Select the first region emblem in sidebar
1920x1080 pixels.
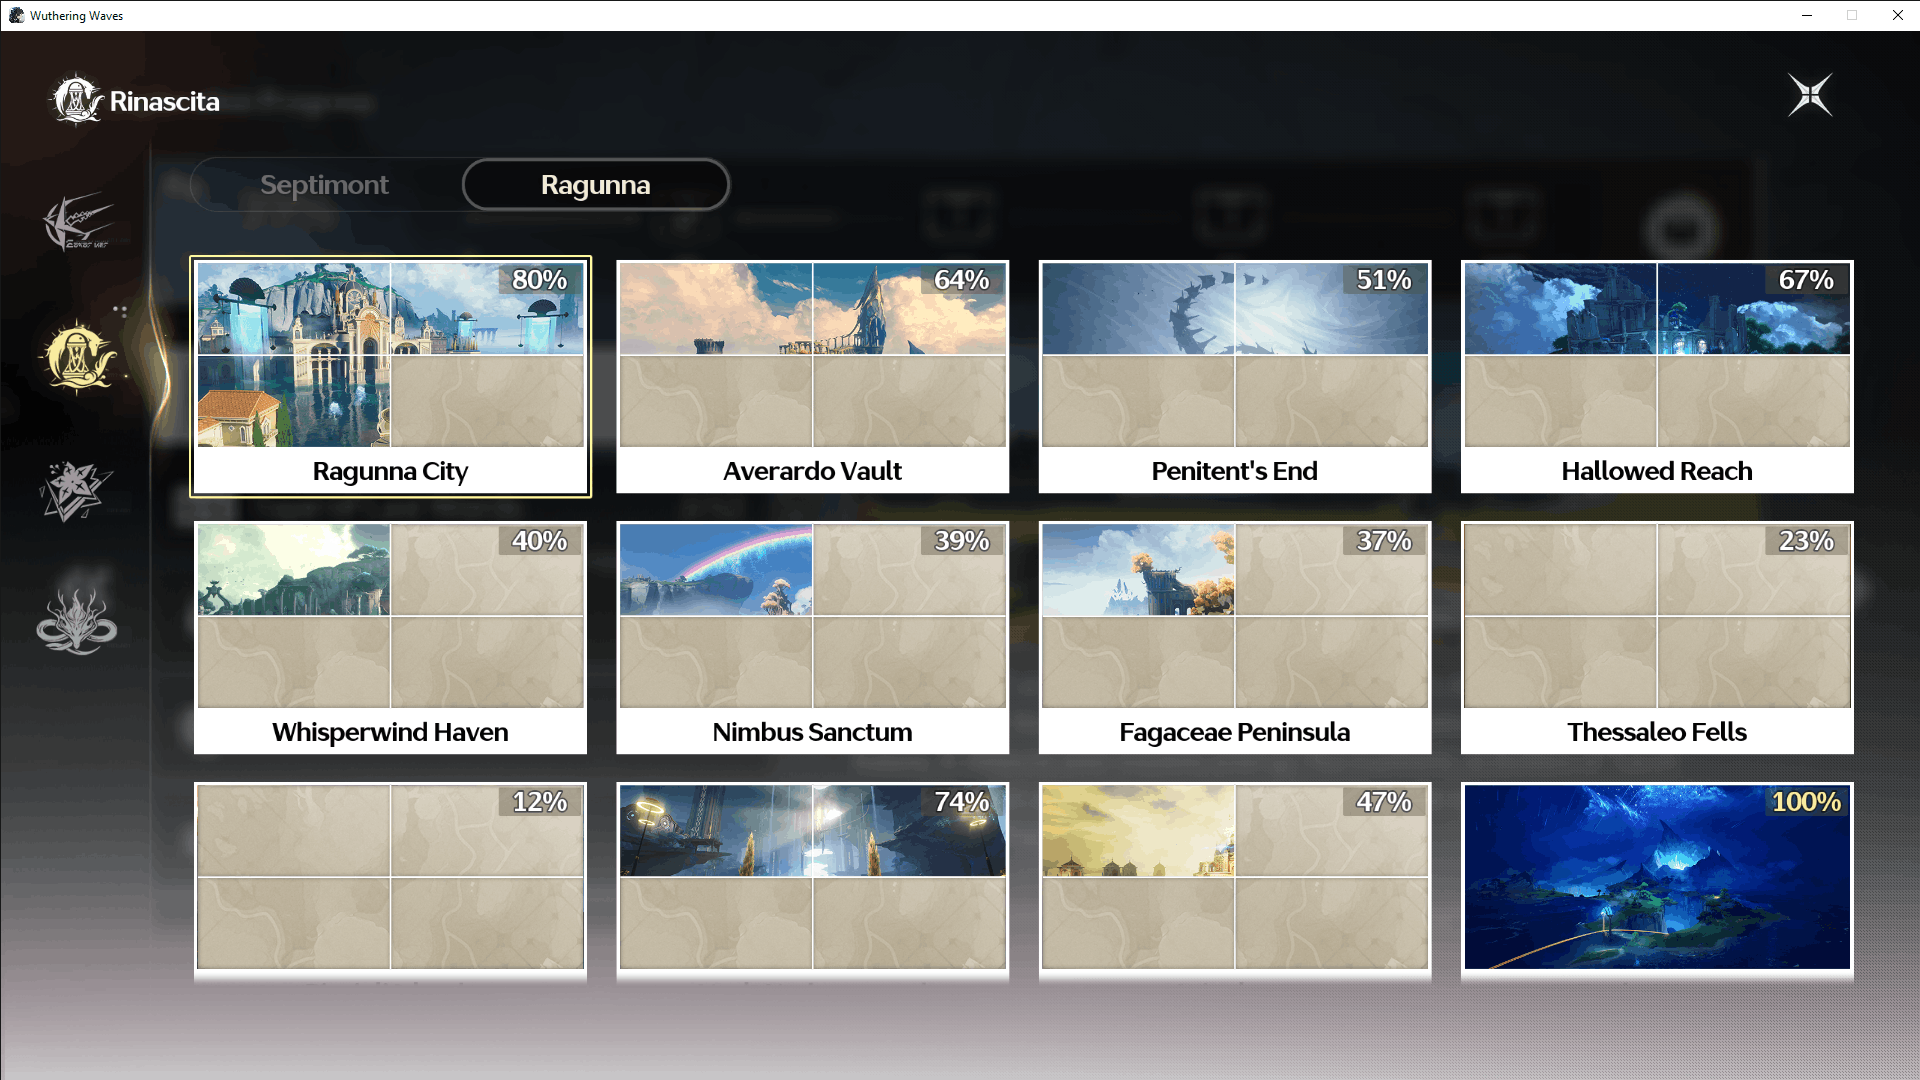coord(77,221)
